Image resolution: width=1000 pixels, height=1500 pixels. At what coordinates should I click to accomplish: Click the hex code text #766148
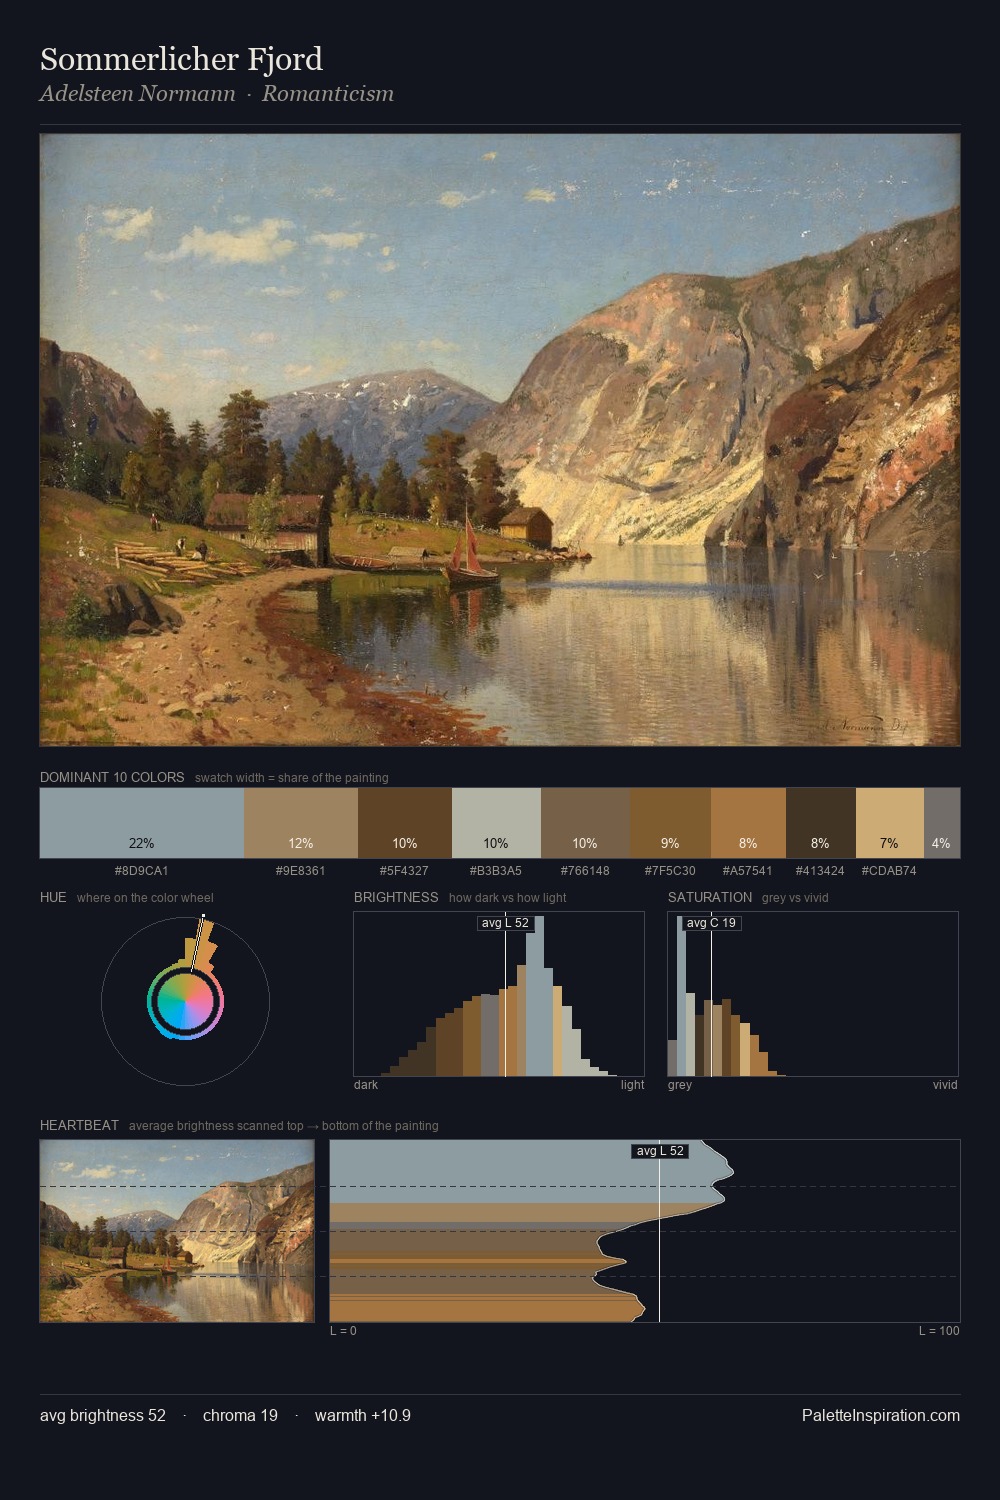pos(585,871)
